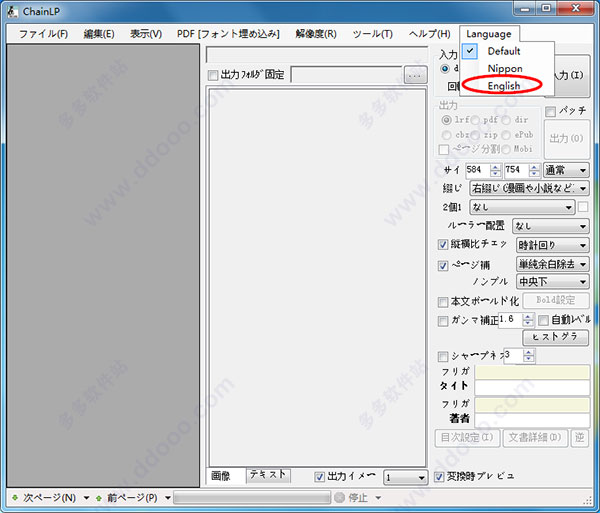
Task: Switch to the テキスト tab
Action: [x=268, y=475]
